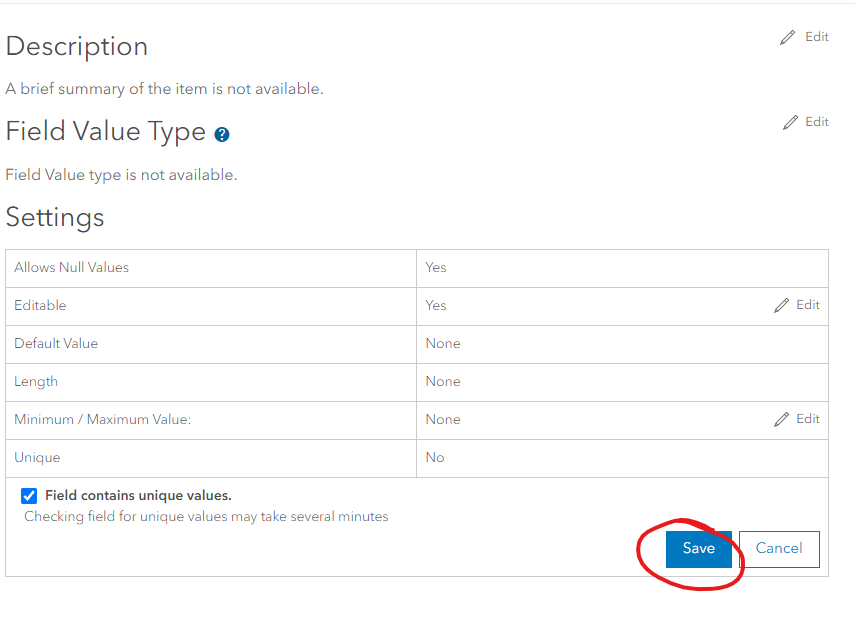The image size is (855, 620).
Task: Click the Field Value Type heading text
Action: [106, 132]
